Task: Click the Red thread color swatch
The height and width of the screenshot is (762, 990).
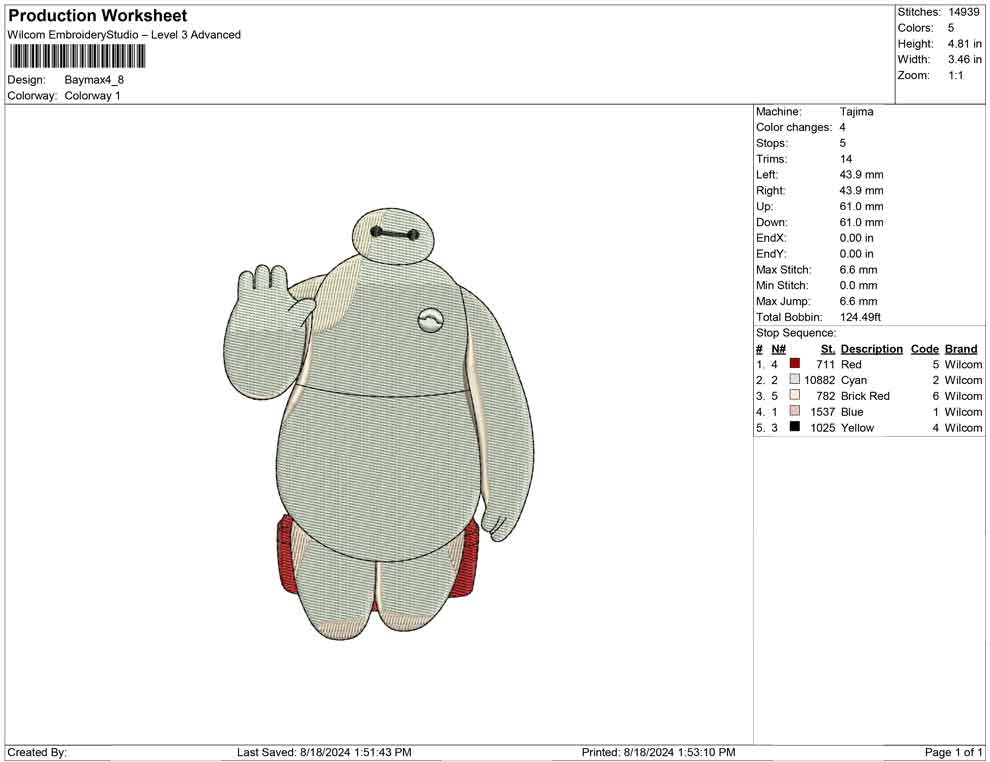Action: 794,363
